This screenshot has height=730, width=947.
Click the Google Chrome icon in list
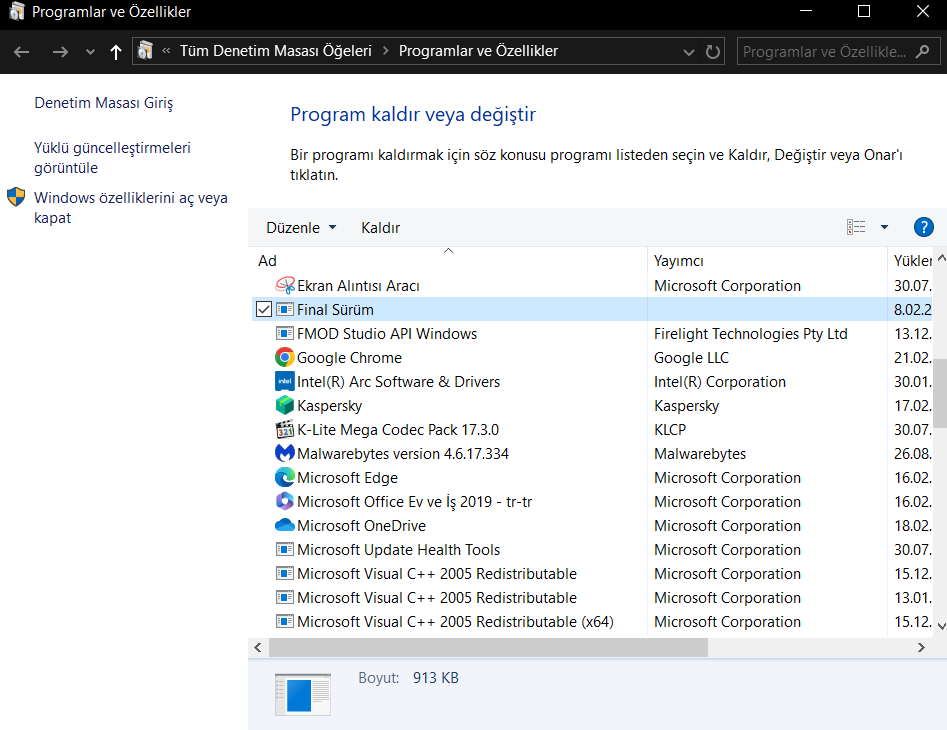click(x=284, y=357)
